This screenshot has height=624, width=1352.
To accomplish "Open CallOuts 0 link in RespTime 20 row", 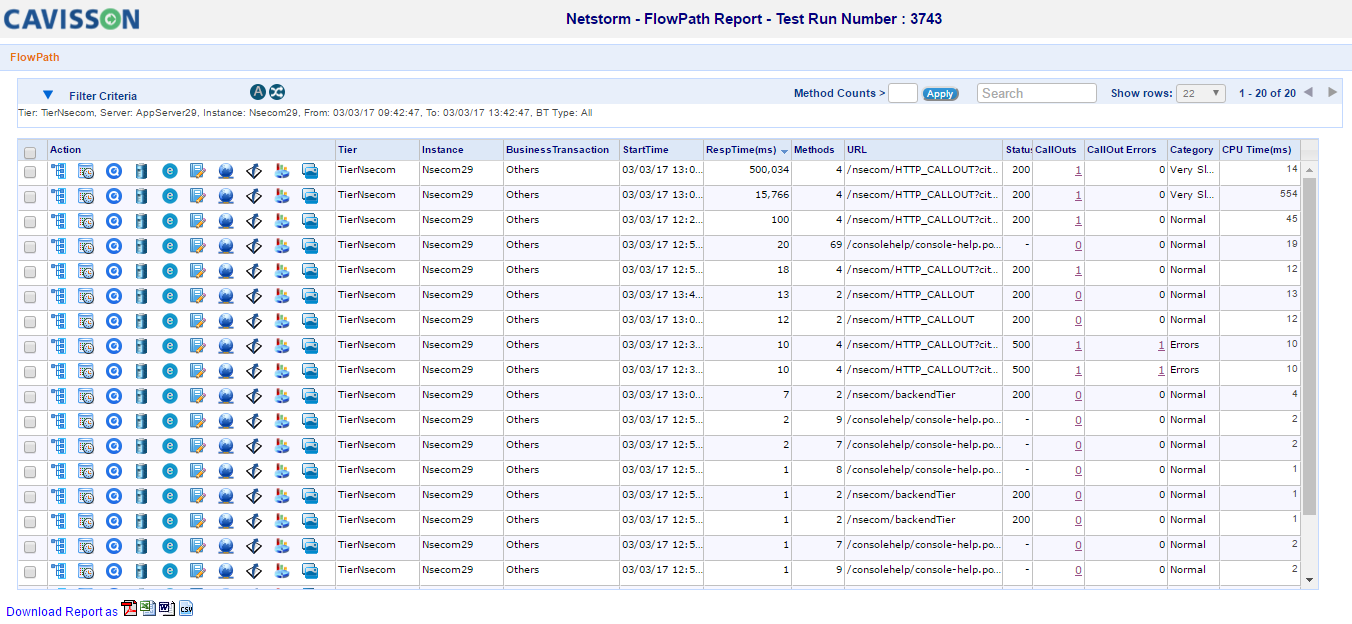I will [x=1078, y=245].
